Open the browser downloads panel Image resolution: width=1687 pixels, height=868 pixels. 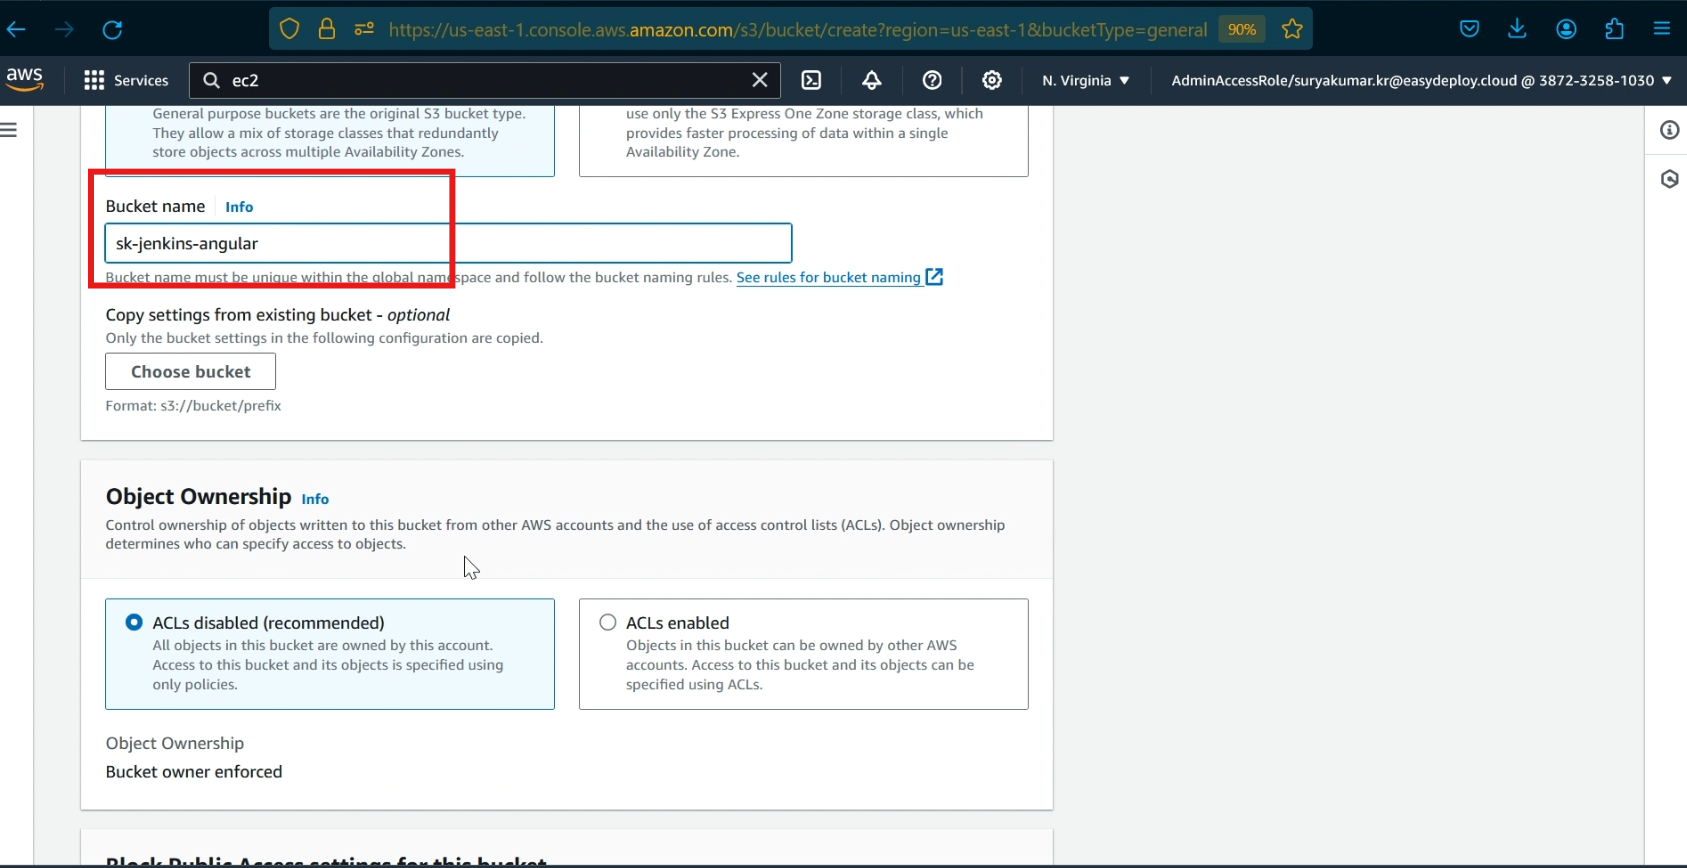tap(1517, 29)
